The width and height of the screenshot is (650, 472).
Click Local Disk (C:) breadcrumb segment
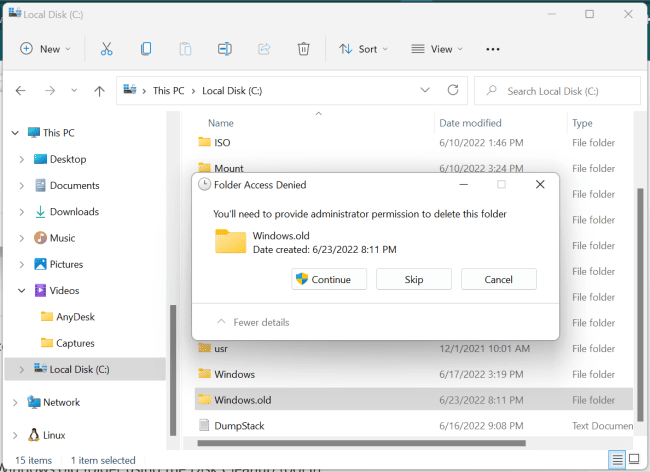pos(232,90)
